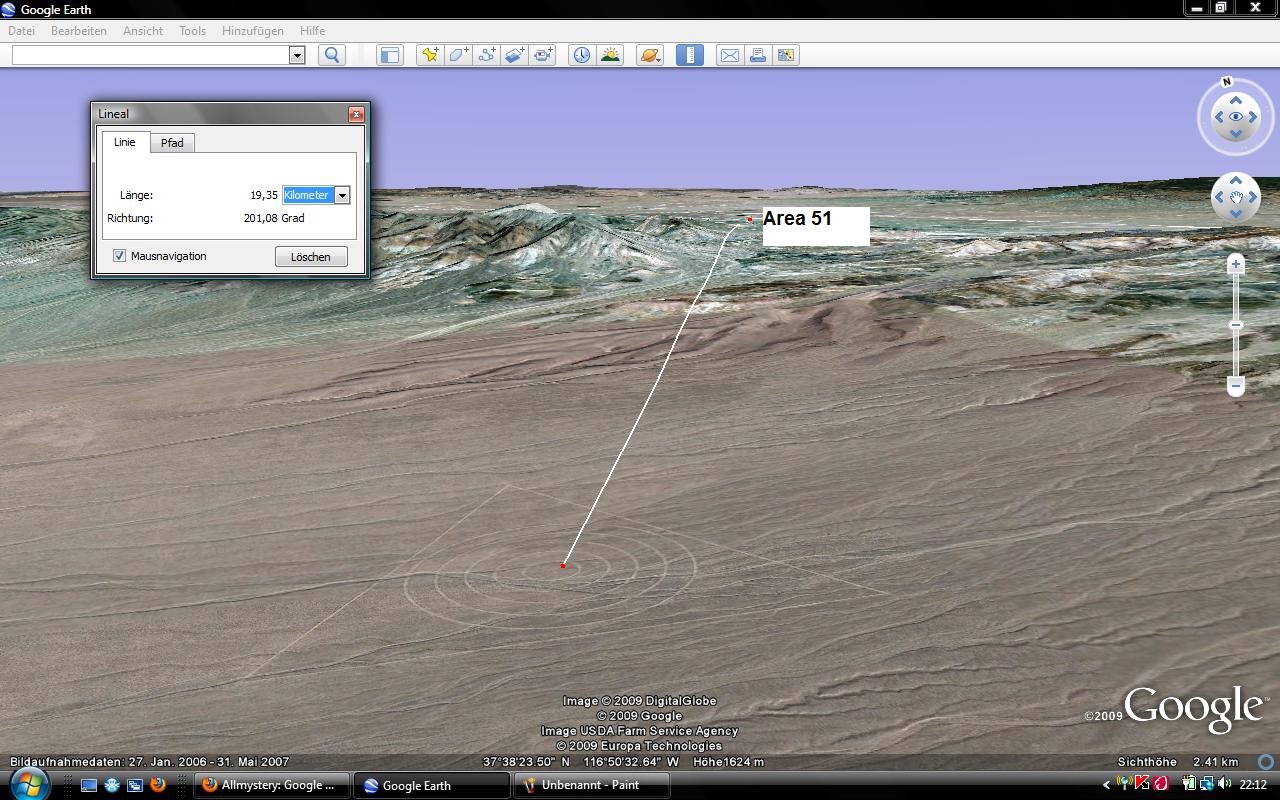This screenshot has width=1280, height=800.
Task: Look left with the eye control's left arrow
Action: (x=1218, y=117)
